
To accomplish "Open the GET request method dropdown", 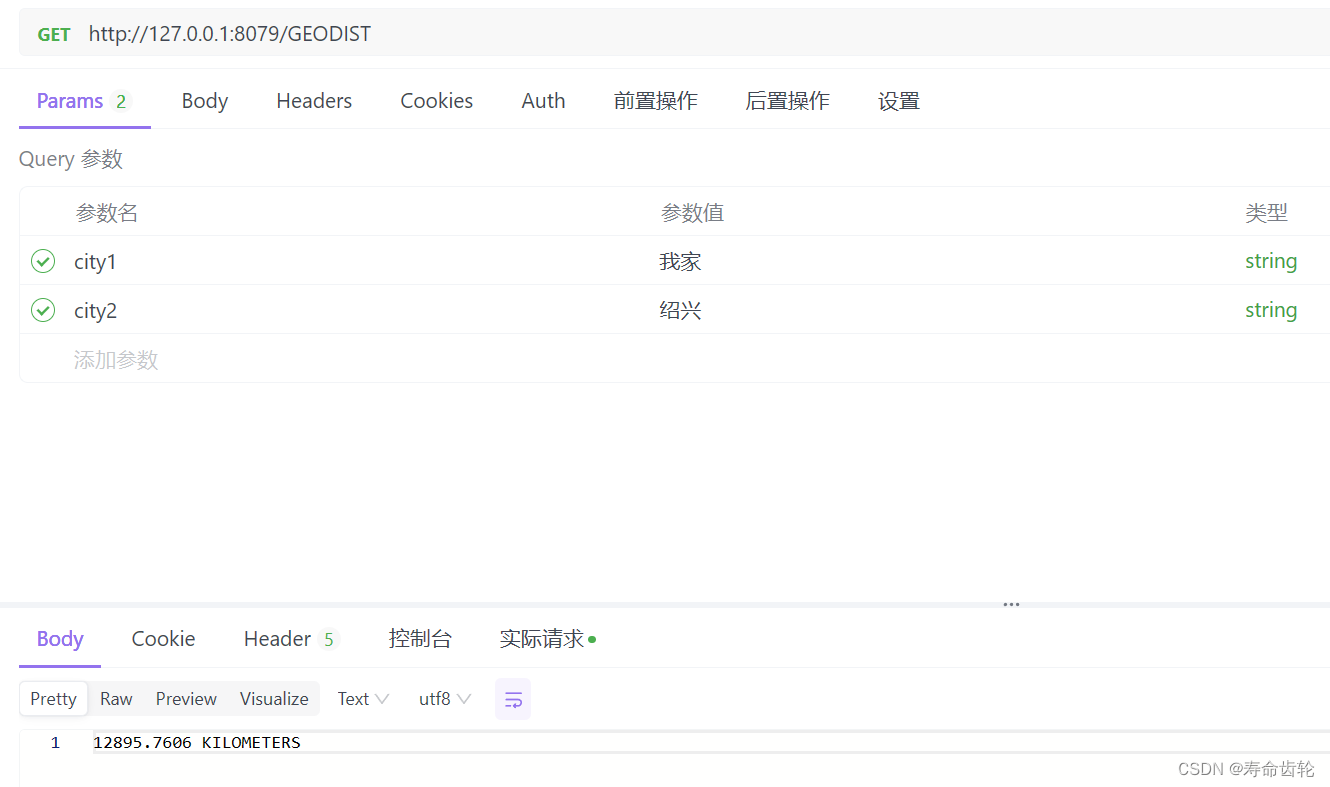I will [x=53, y=33].
